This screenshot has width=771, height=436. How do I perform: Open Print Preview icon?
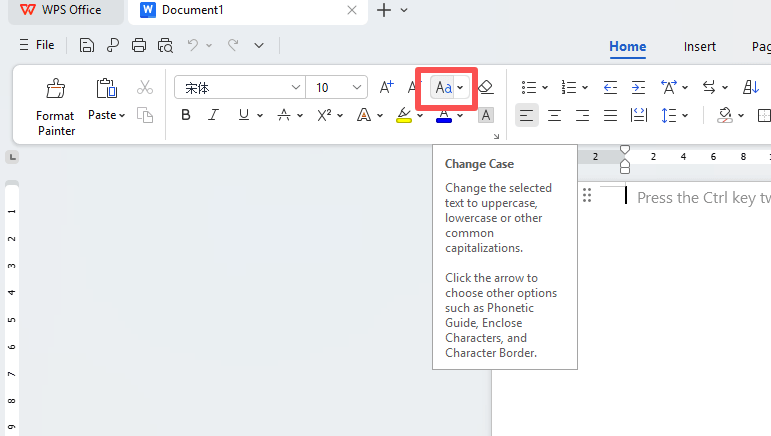coord(165,45)
